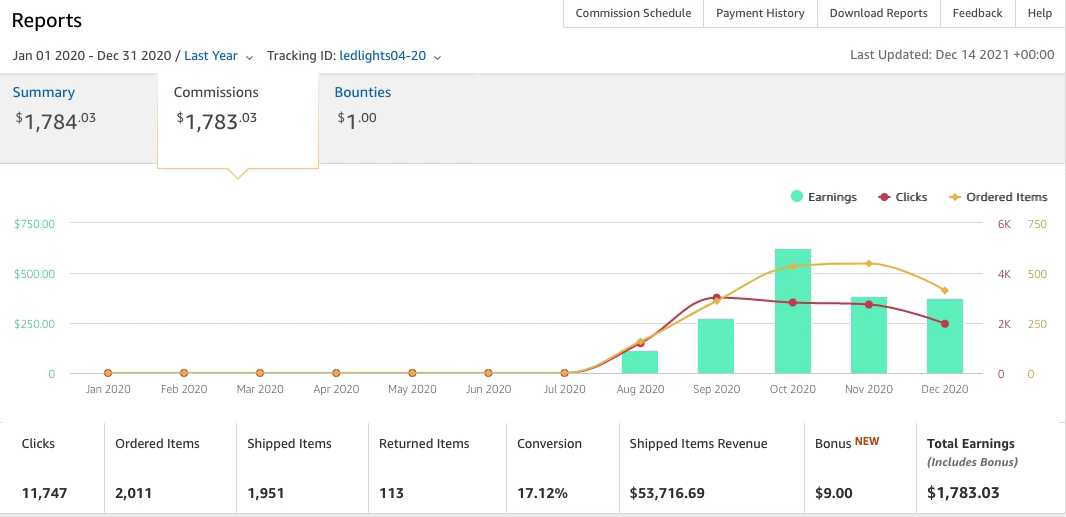Click the Total Earnings column header
Image resolution: width=1066 pixels, height=517 pixels.
click(x=971, y=444)
